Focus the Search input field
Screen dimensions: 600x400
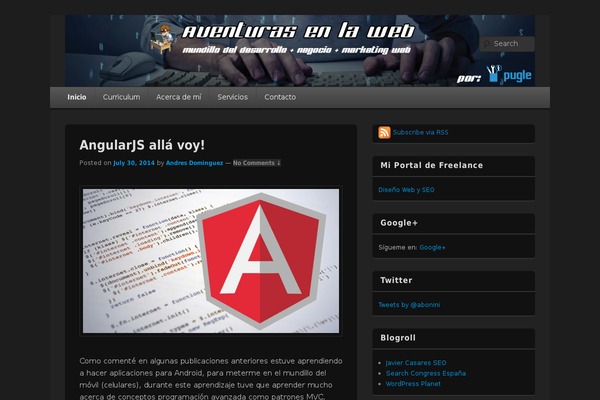(x=507, y=44)
